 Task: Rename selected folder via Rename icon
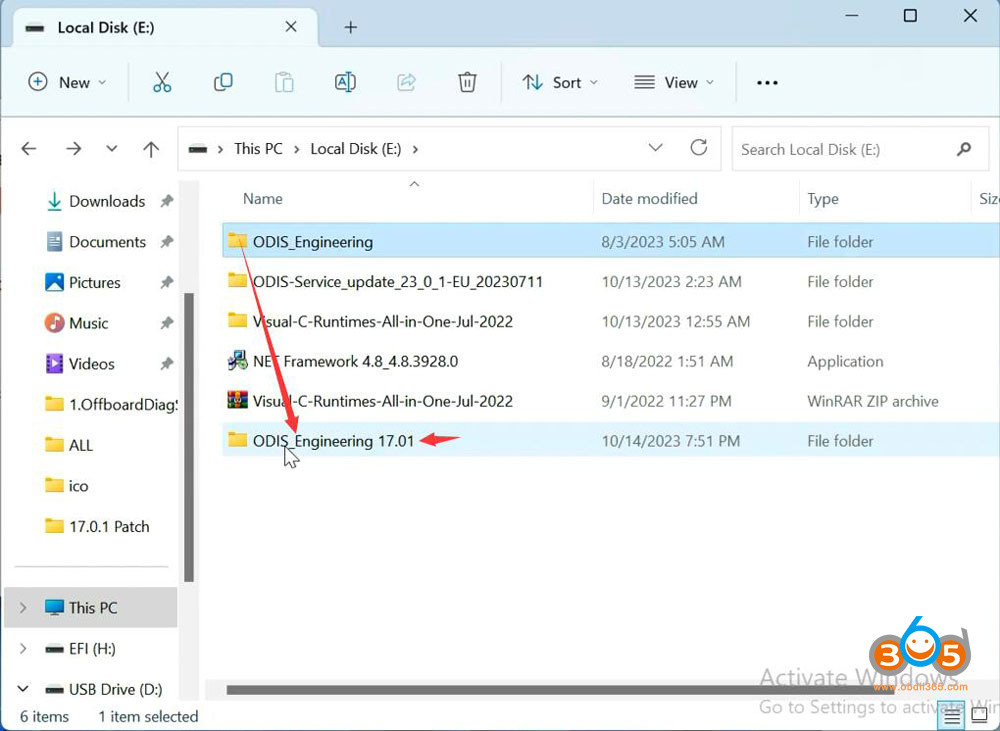345,82
